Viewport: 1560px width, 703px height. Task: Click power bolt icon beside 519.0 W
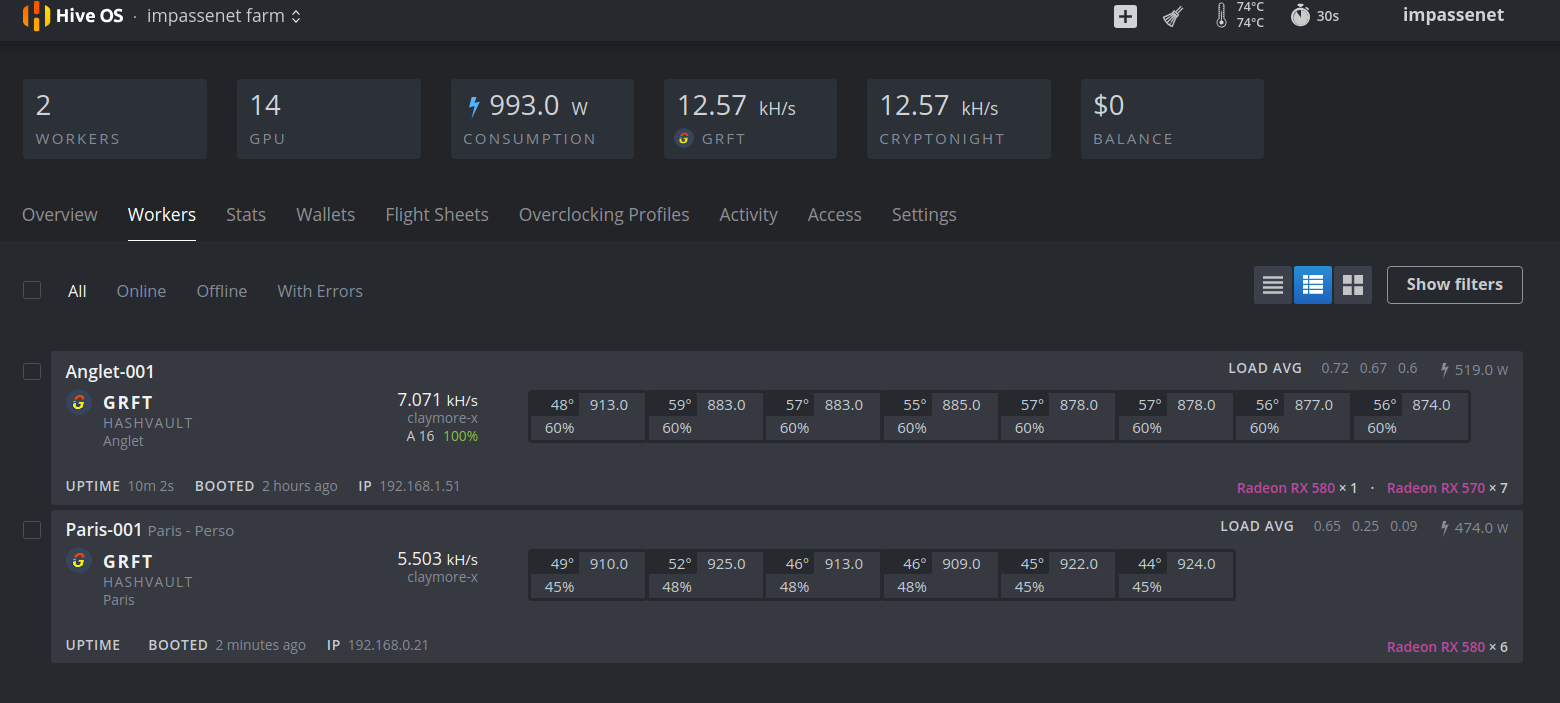click(x=1444, y=369)
